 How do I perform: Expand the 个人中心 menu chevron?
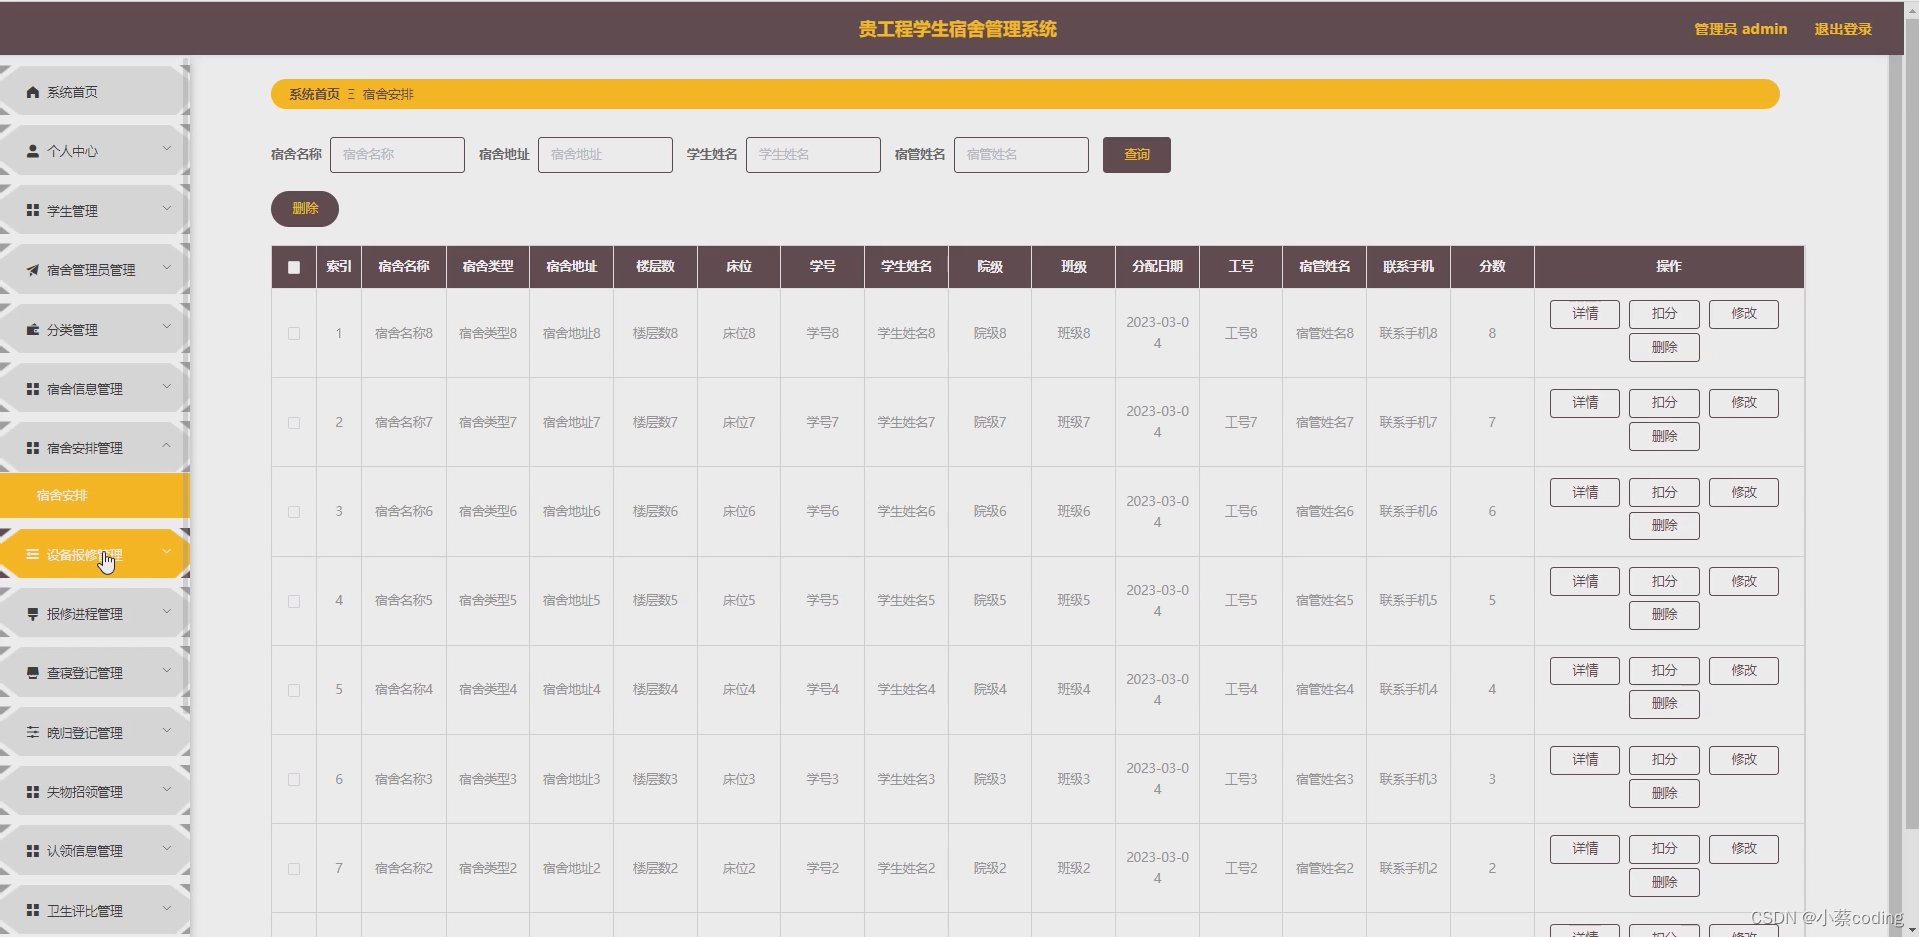167,149
